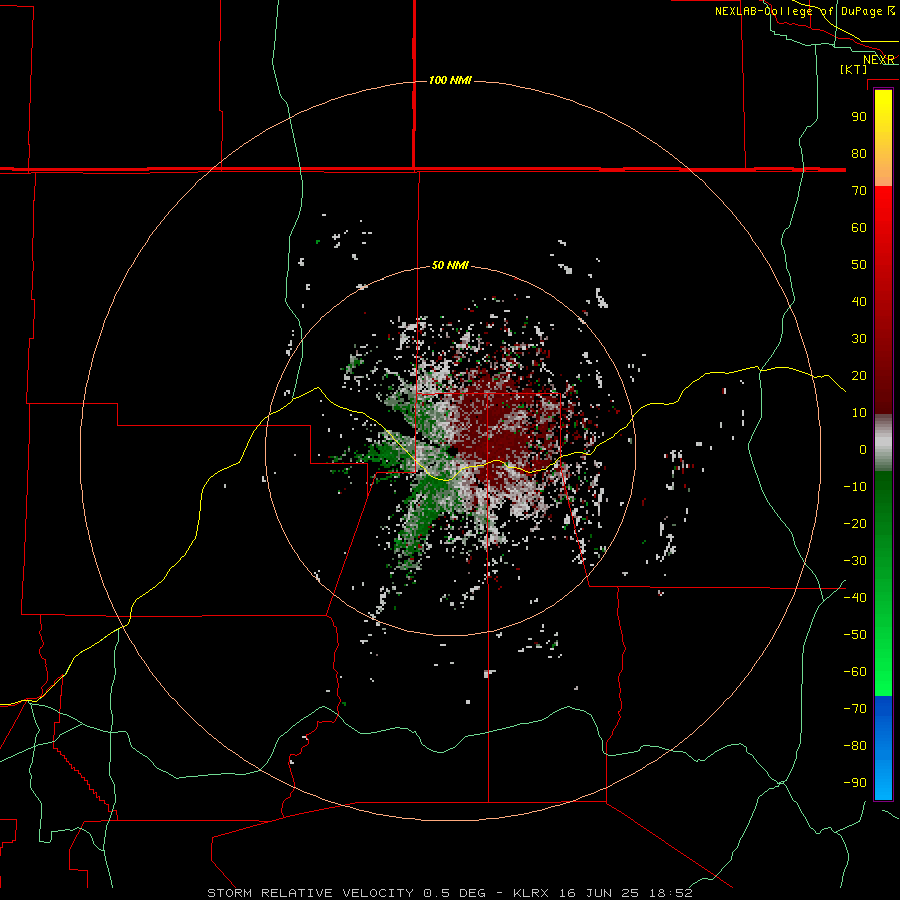
Task: Click the "10" value on the velocity scale
Action: pos(859,413)
